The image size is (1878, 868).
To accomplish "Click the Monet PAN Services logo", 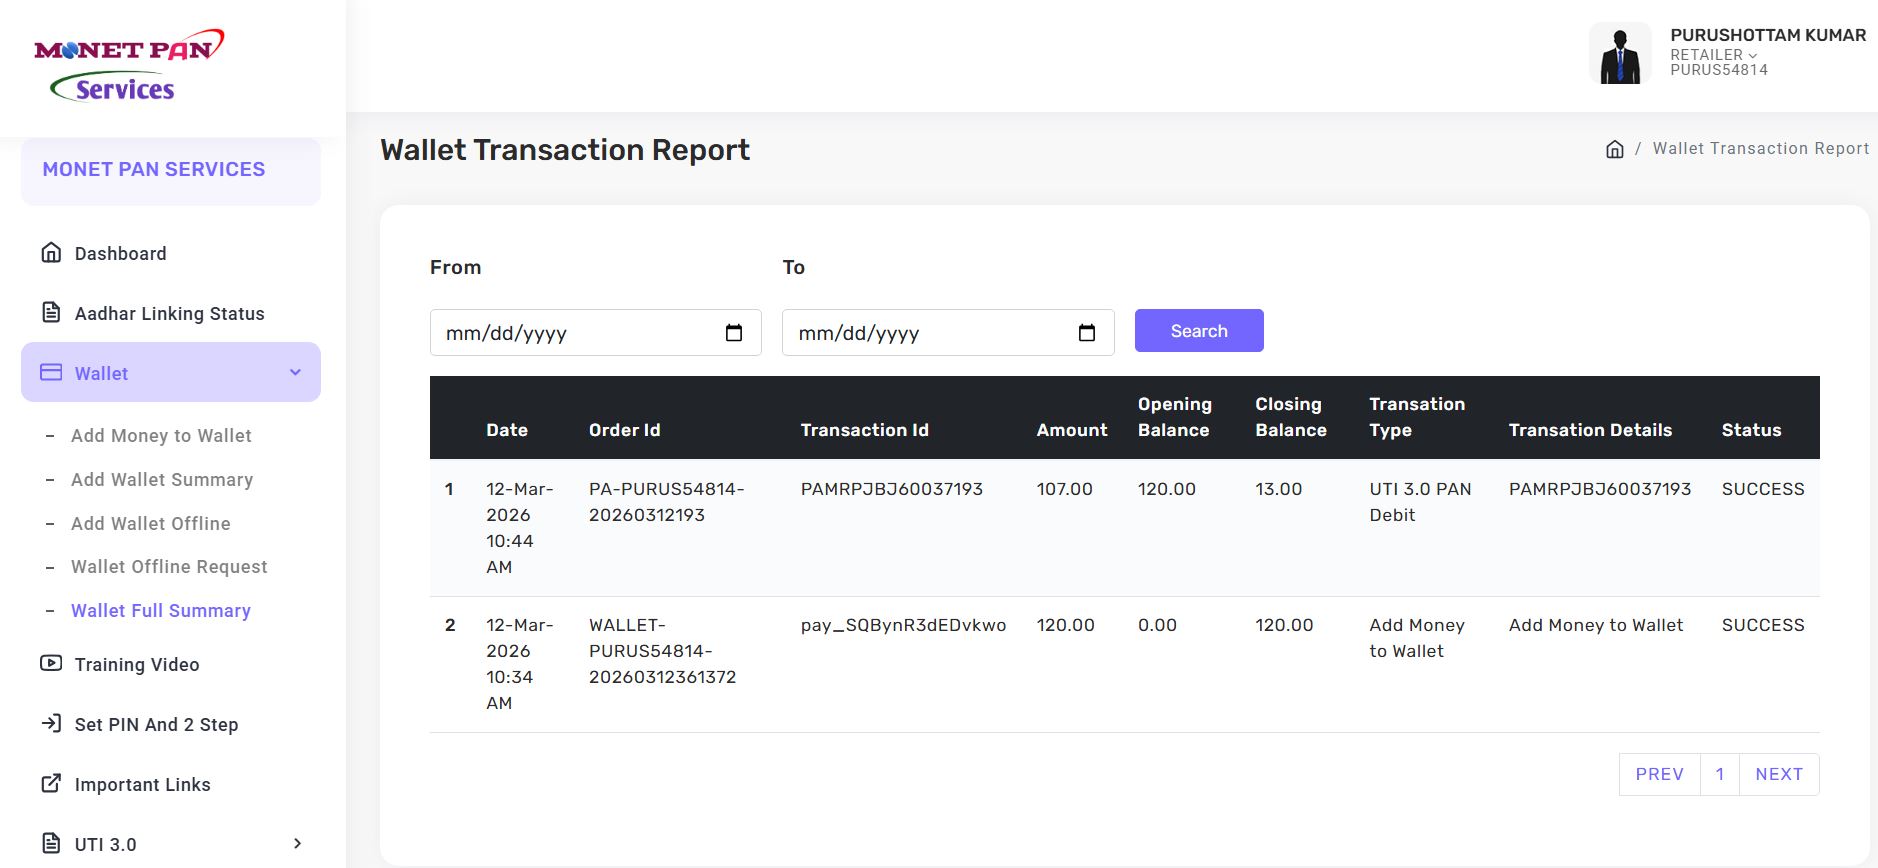I will [128, 66].
